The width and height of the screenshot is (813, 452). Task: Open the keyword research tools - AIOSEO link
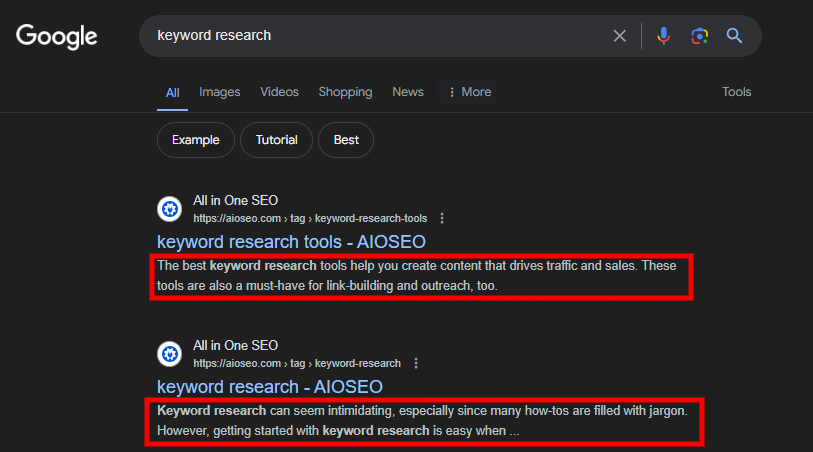[291, 242]
